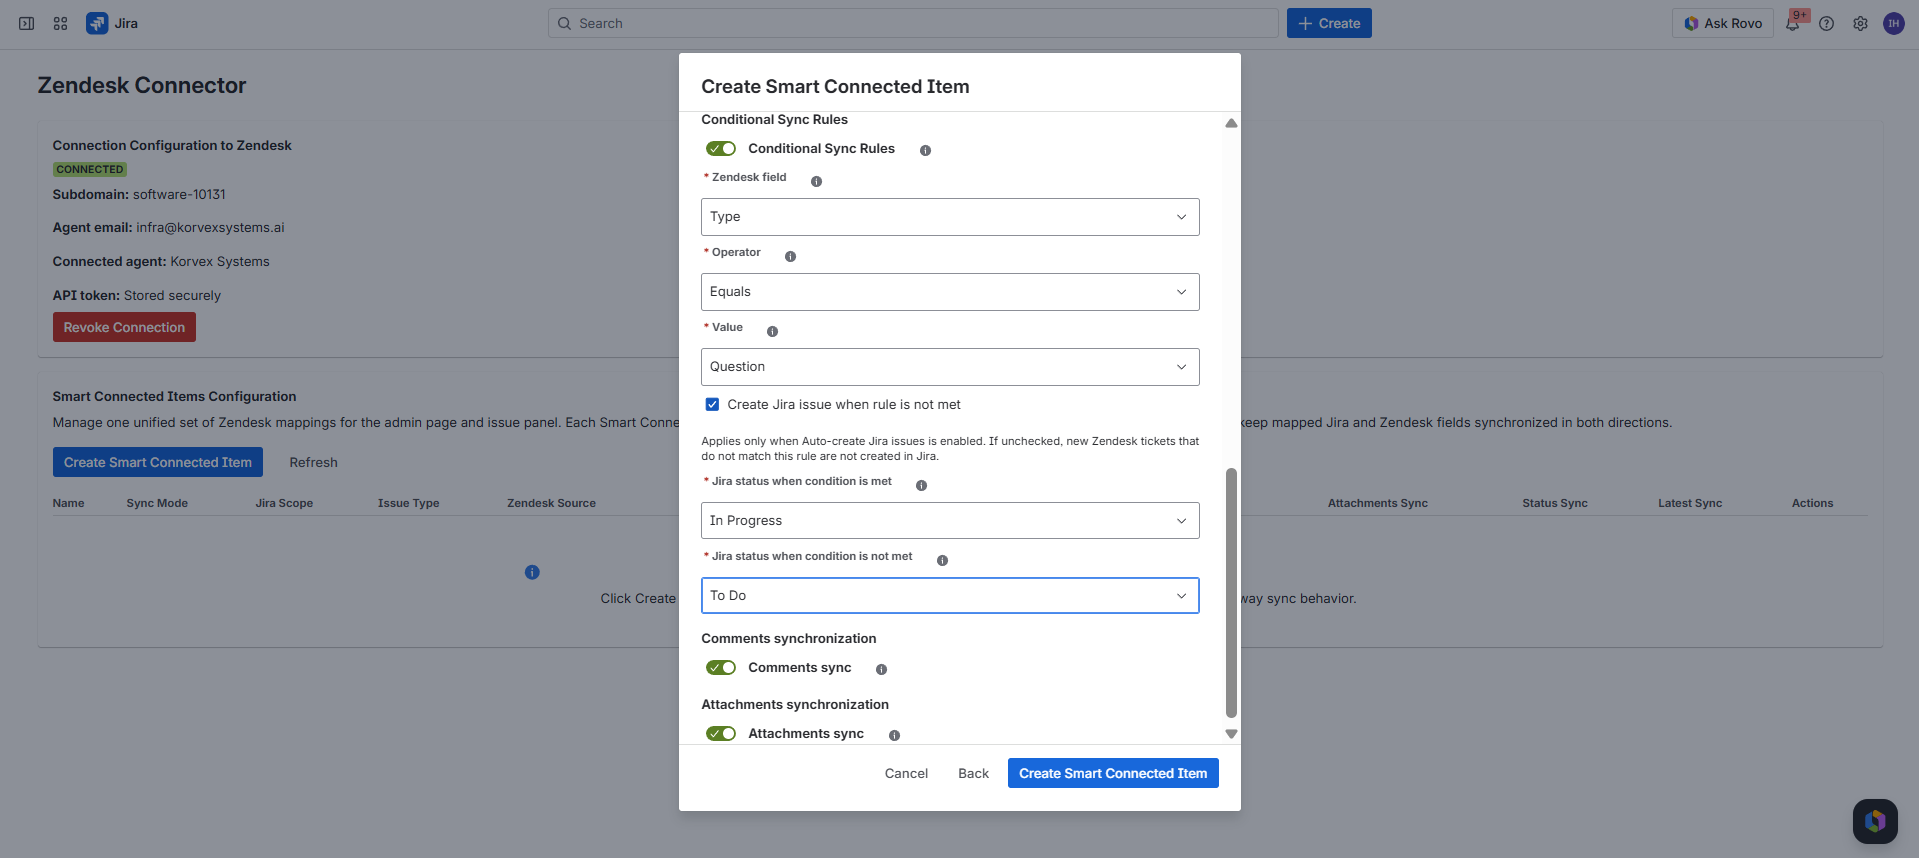Open the settings gear icon
The height and width of the screenshot is (858, 1919).
pos(1860,23)
